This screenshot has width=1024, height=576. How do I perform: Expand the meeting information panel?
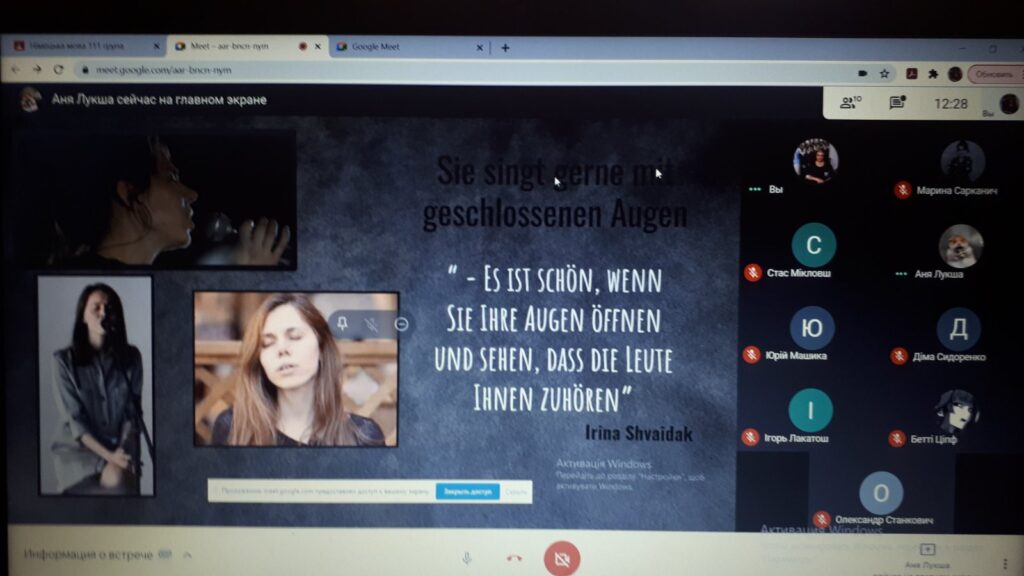[x=187, y=554]
